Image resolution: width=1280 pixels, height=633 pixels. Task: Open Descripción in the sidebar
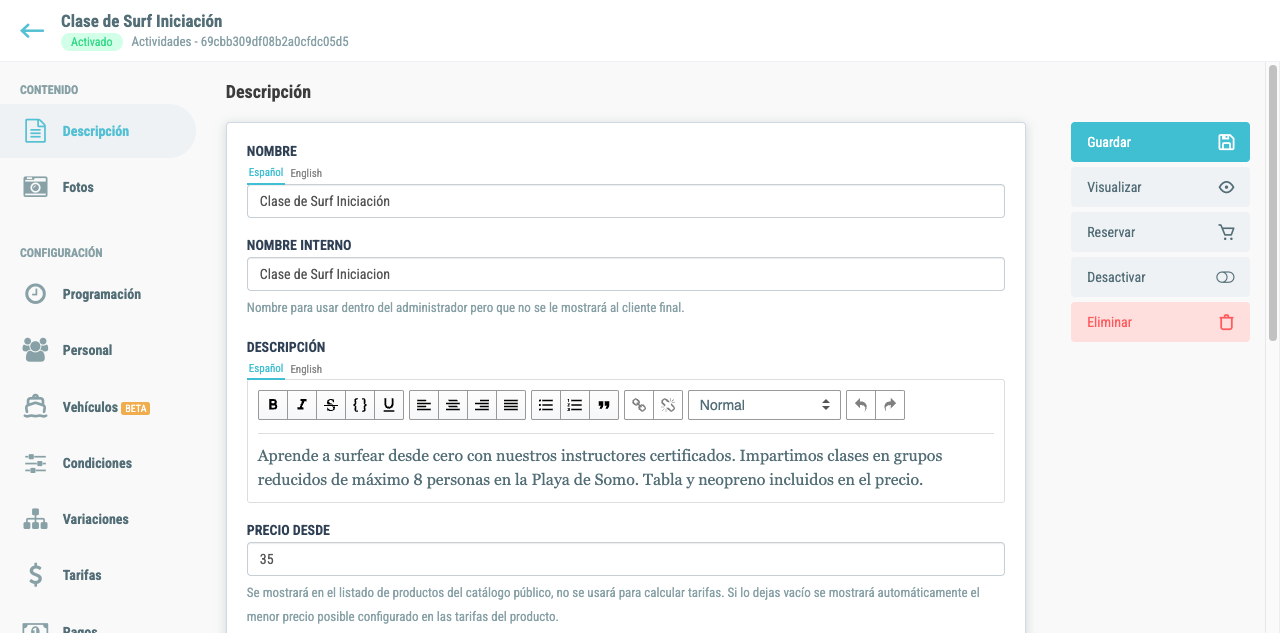(98, 131)
